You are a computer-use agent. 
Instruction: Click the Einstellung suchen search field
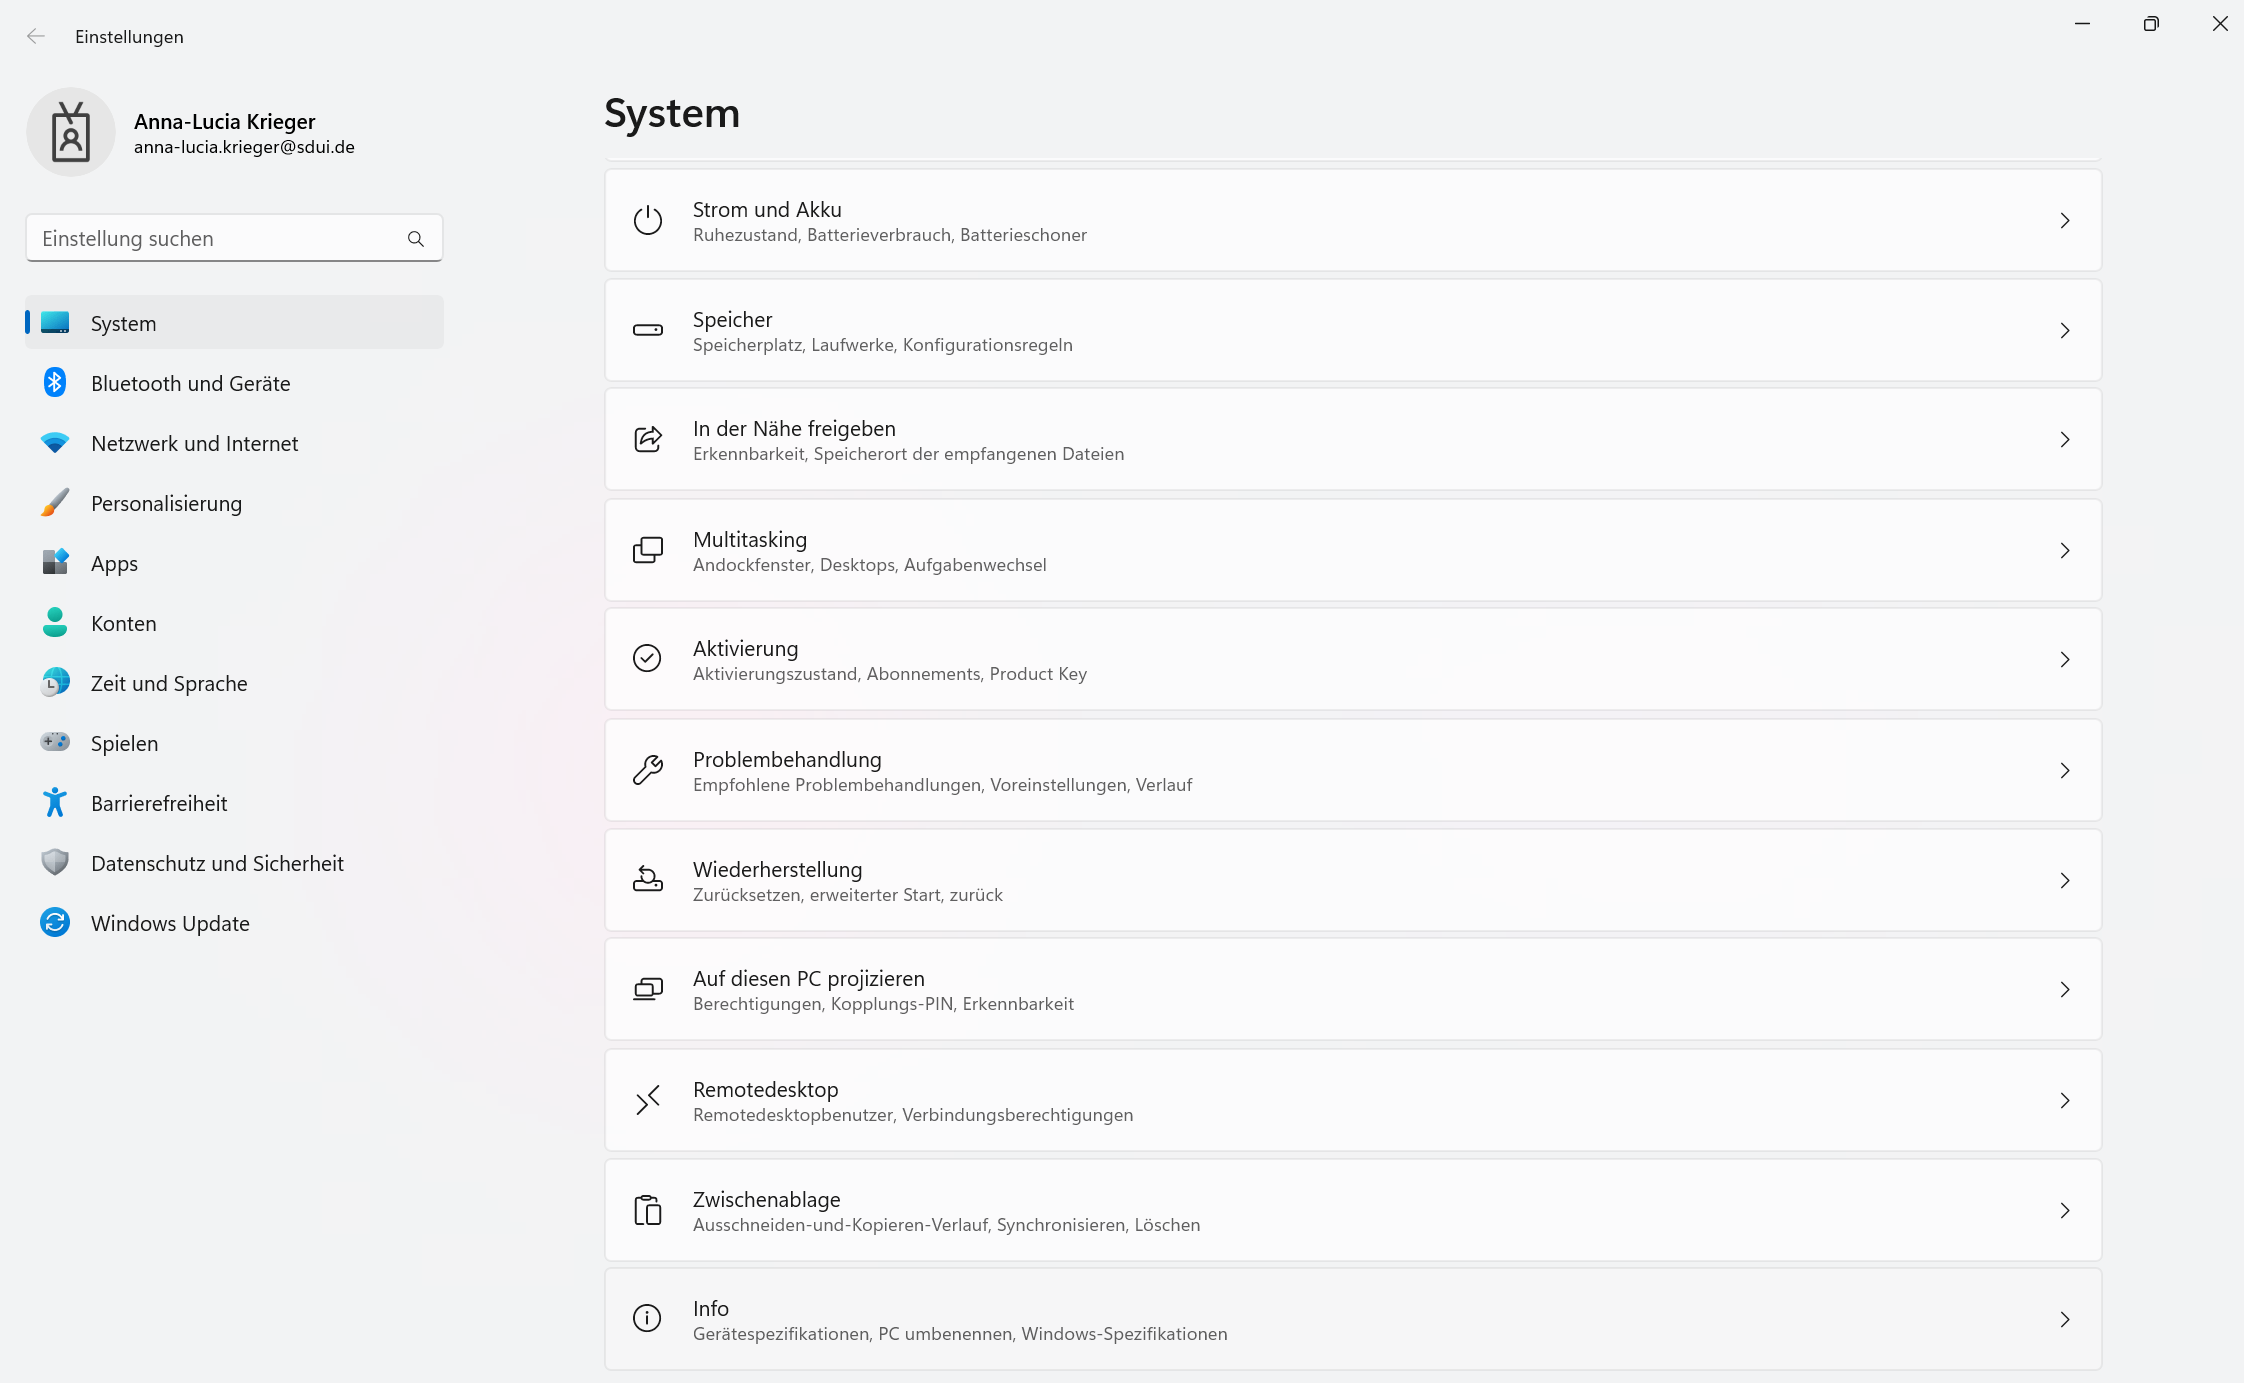coord(215,239)
